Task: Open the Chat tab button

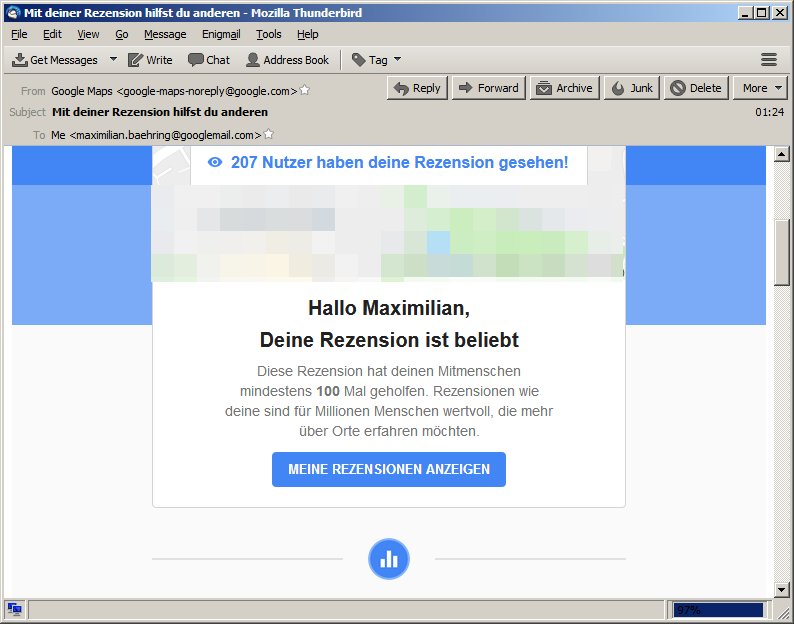Action: pyautogui.click(x=209, y=60)
